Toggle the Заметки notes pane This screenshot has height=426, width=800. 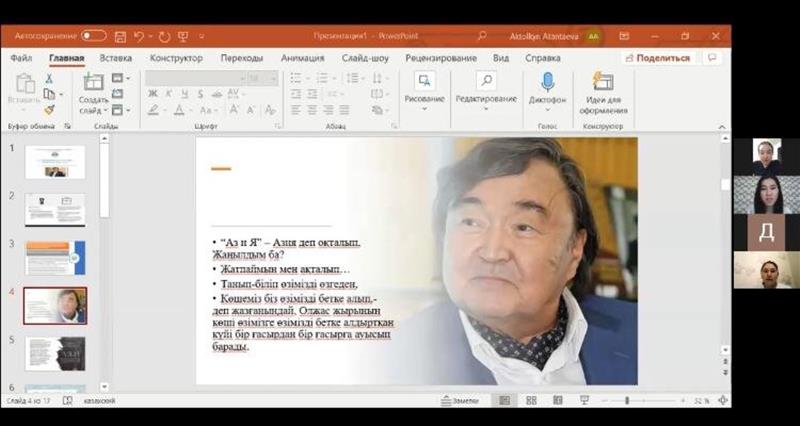click(x=460, y=400)
